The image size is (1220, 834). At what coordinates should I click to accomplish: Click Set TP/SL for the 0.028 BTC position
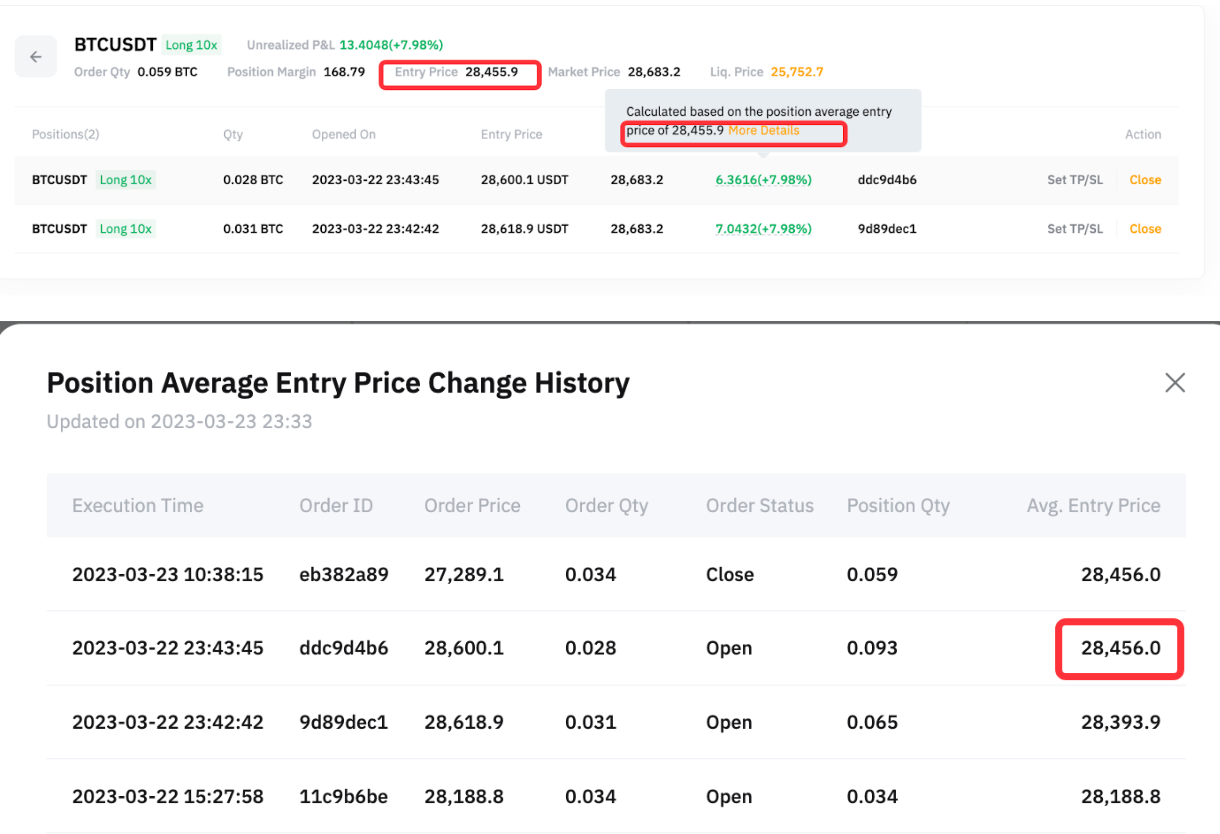click(x=1074, y=180)
